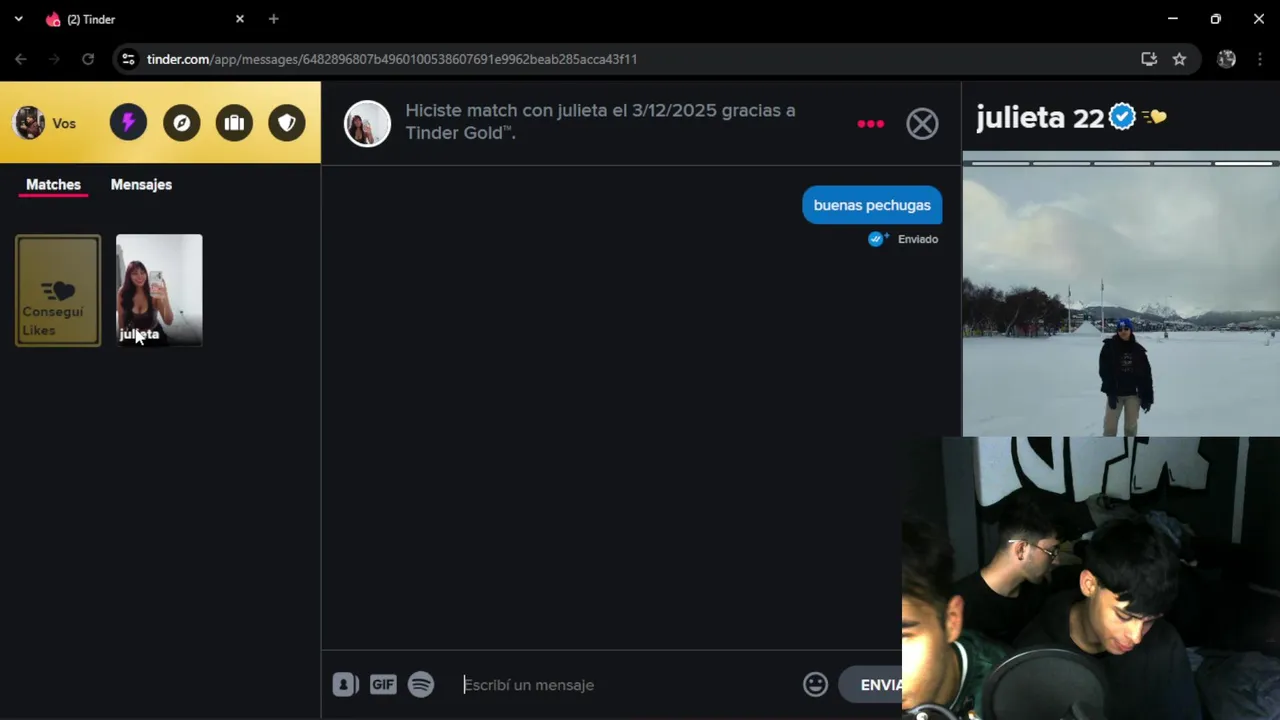
Task: Click the match info header text
Action: pos(600,121)
